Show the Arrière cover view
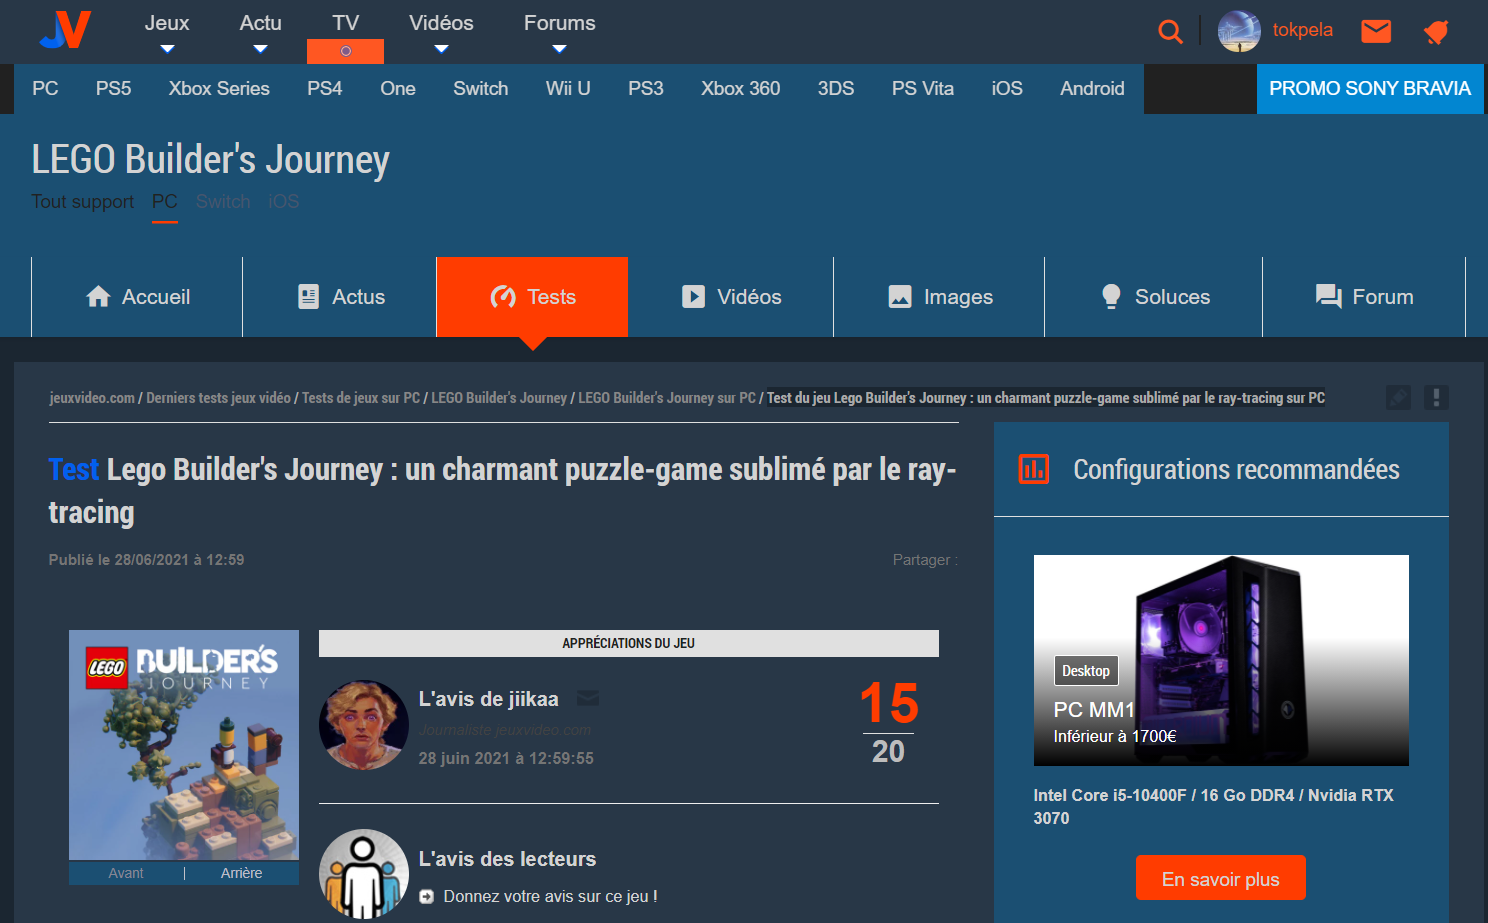Viewport: 1488px width, 923px height. (242, 873)
